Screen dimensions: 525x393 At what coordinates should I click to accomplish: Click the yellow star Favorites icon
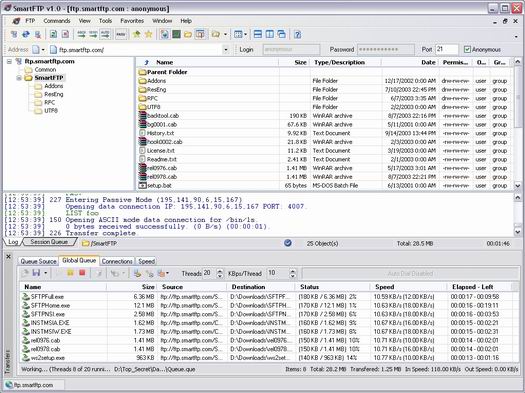point(149,34)
